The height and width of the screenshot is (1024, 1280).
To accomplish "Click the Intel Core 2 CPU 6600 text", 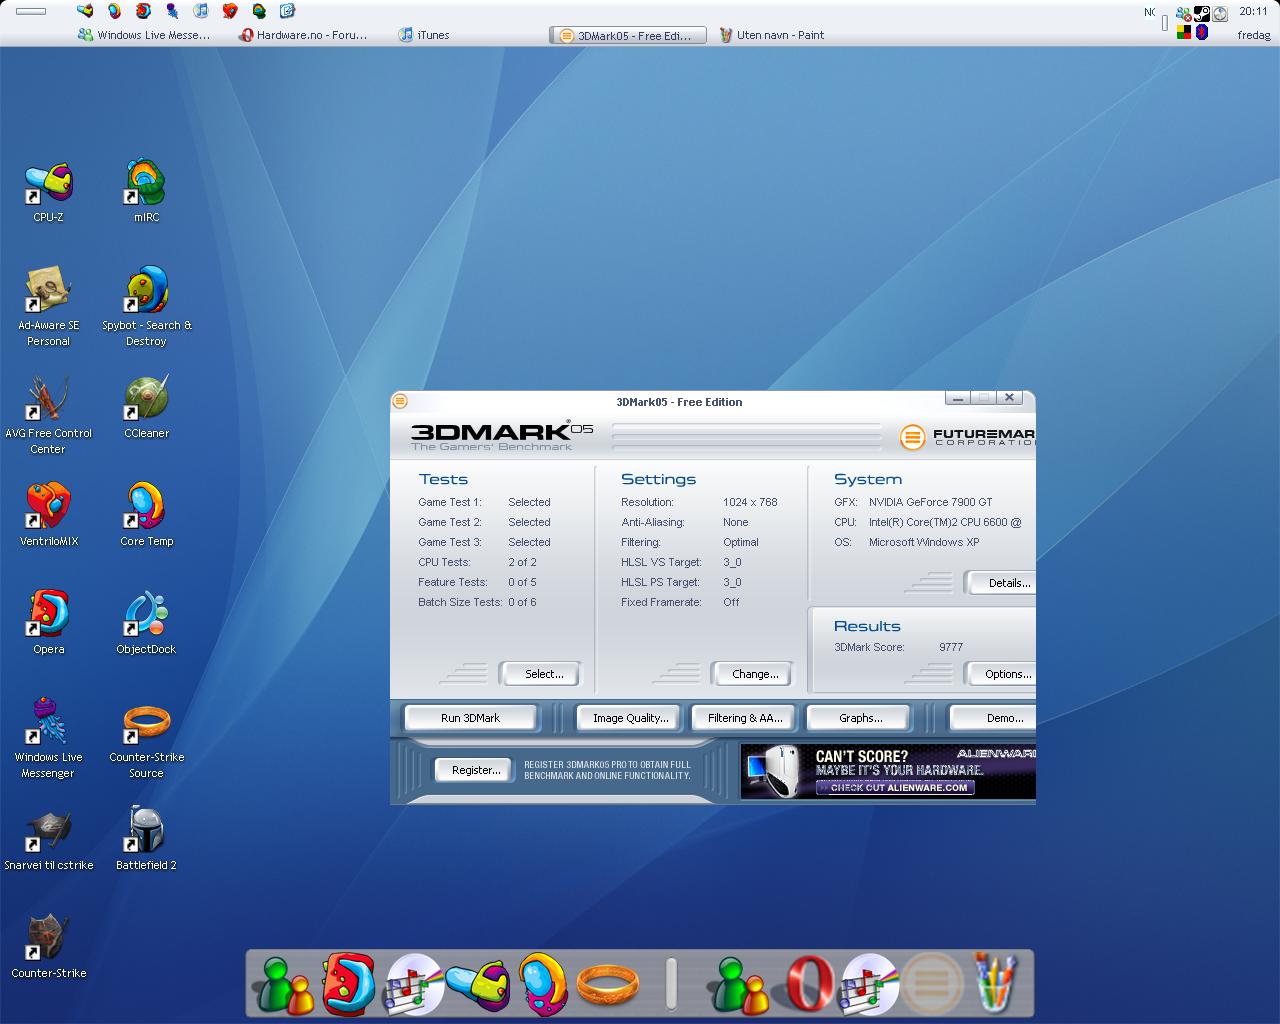I will pos(945,522).
